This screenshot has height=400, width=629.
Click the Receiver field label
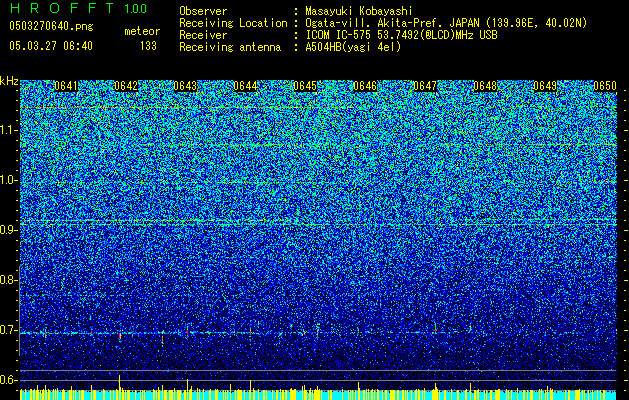pos(203,35)
